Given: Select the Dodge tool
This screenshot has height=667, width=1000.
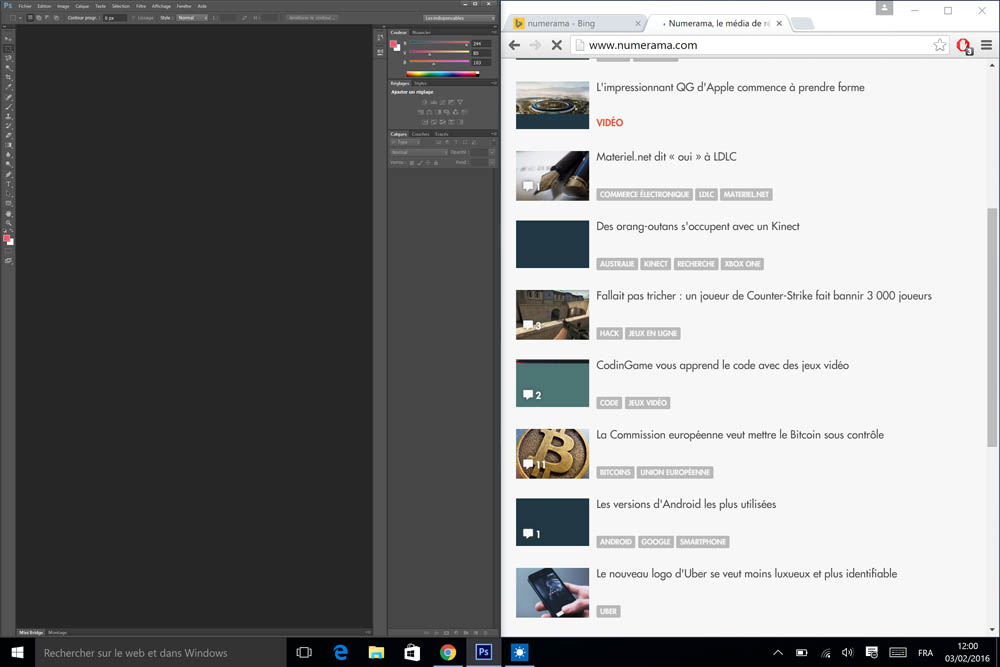Looking at the screenshot, I should 8,165.
